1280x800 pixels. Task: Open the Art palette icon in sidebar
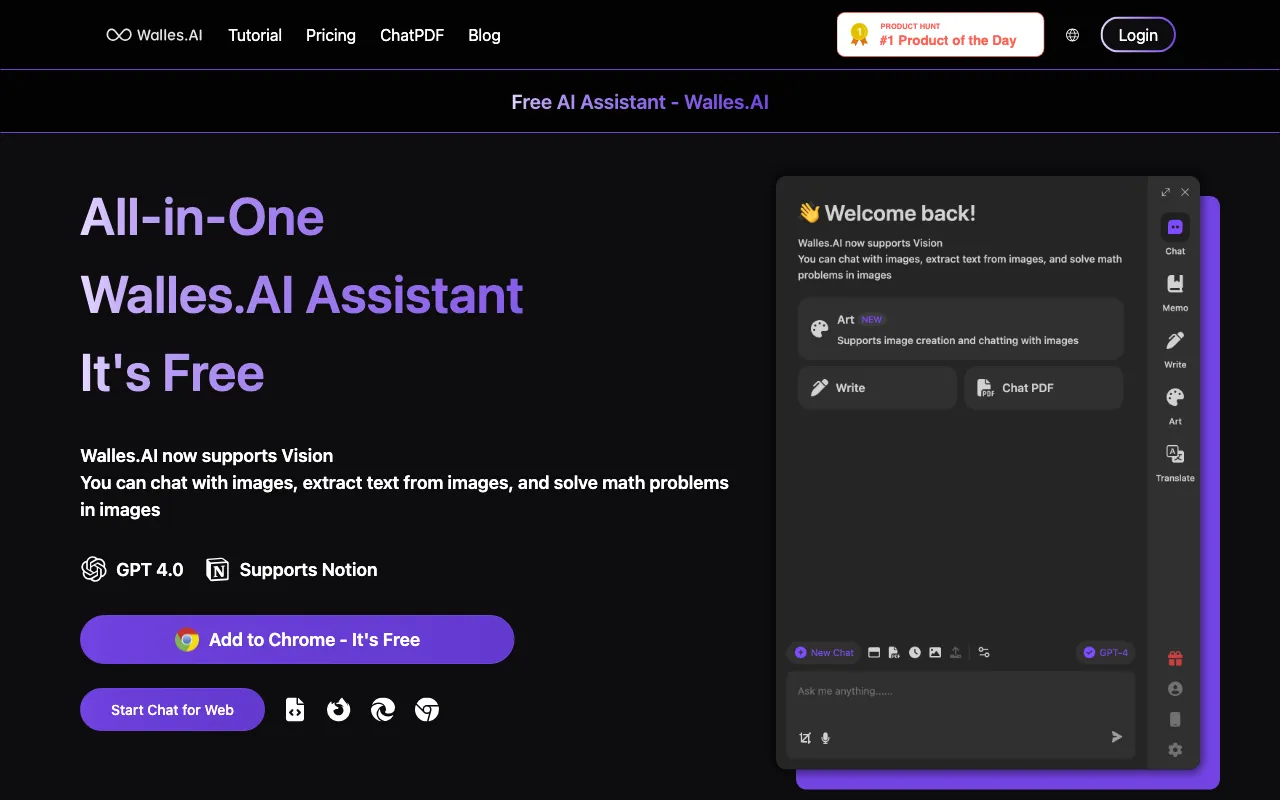click(x=1175, y=397)
